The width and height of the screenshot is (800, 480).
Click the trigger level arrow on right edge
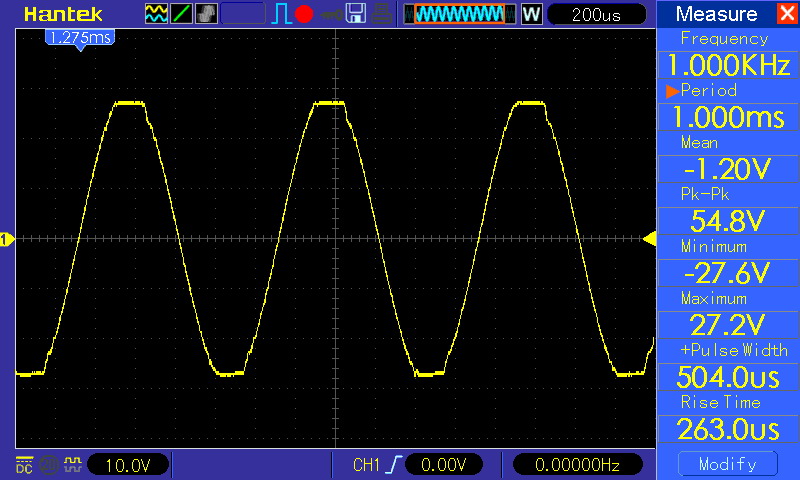[x=649, y=238]
